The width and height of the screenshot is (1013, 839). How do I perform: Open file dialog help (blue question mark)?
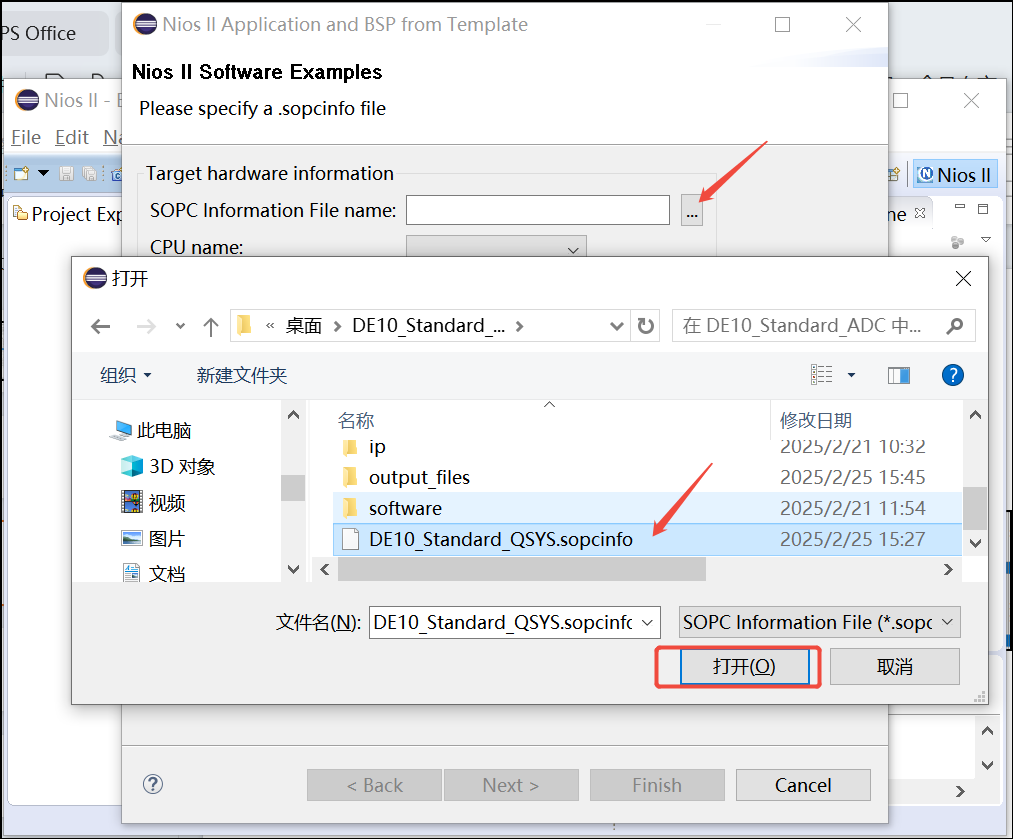click(953, 375)
